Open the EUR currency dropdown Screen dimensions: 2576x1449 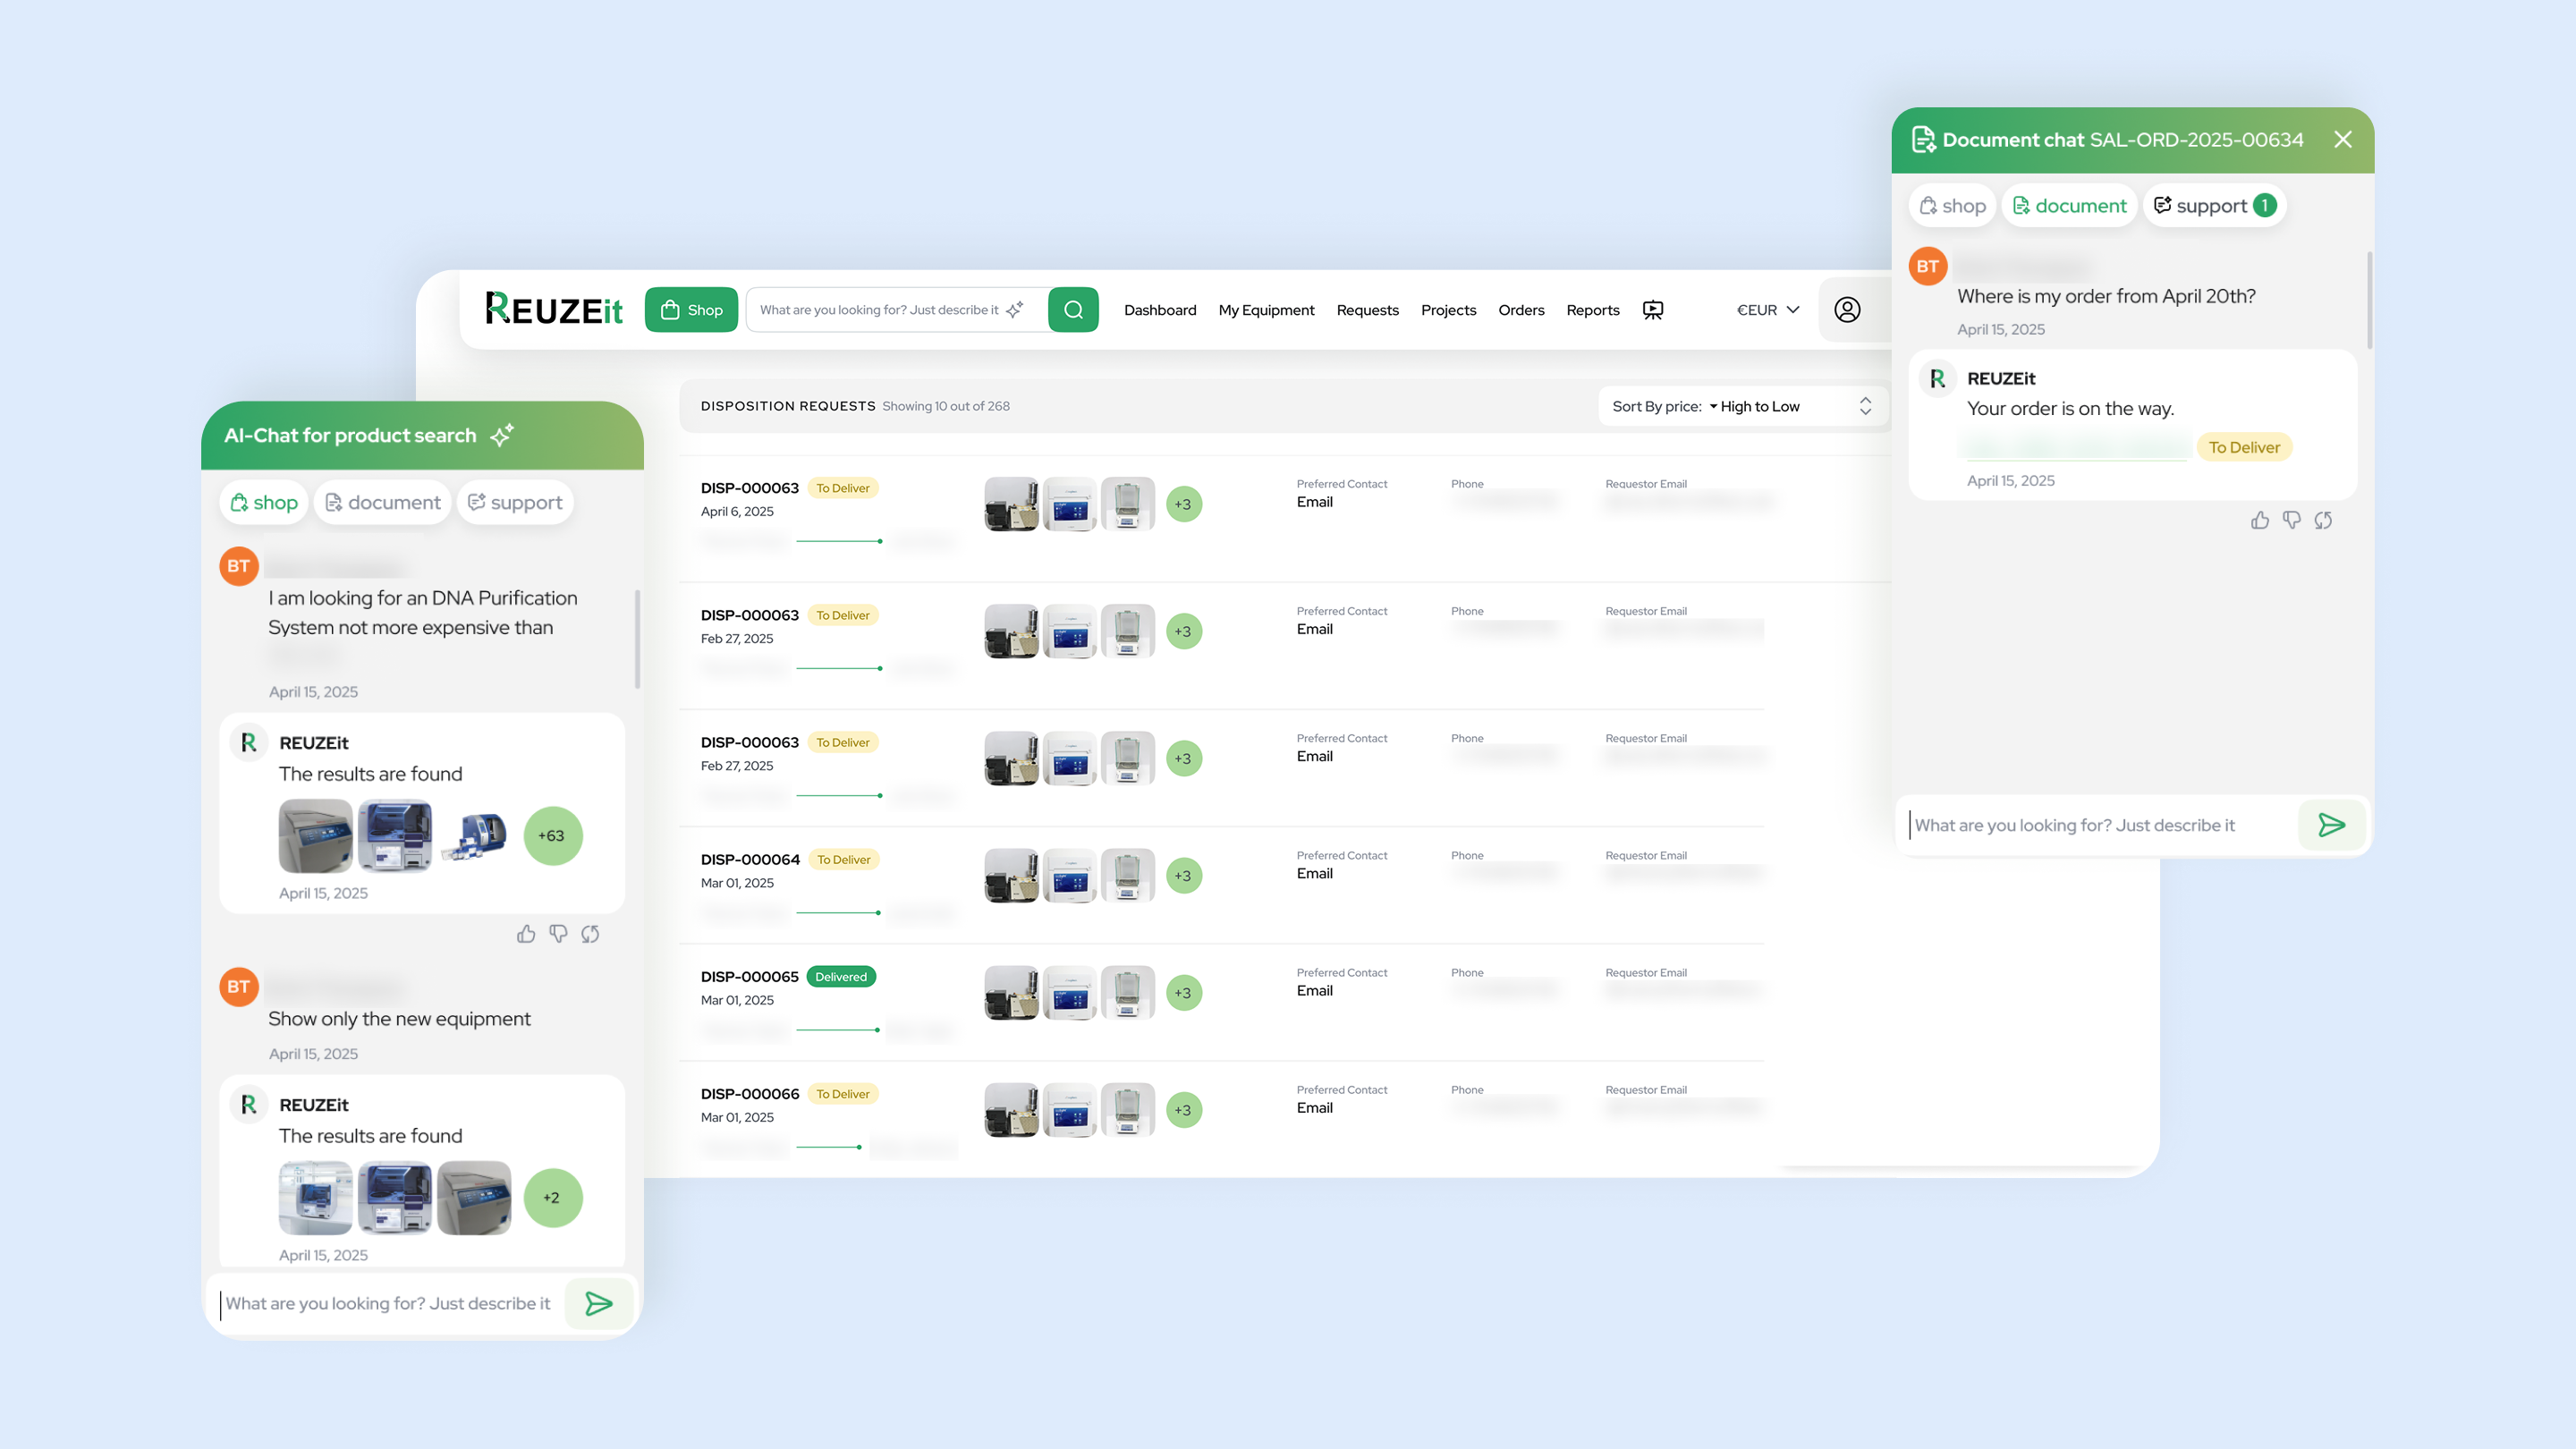tap(1767, 310)
